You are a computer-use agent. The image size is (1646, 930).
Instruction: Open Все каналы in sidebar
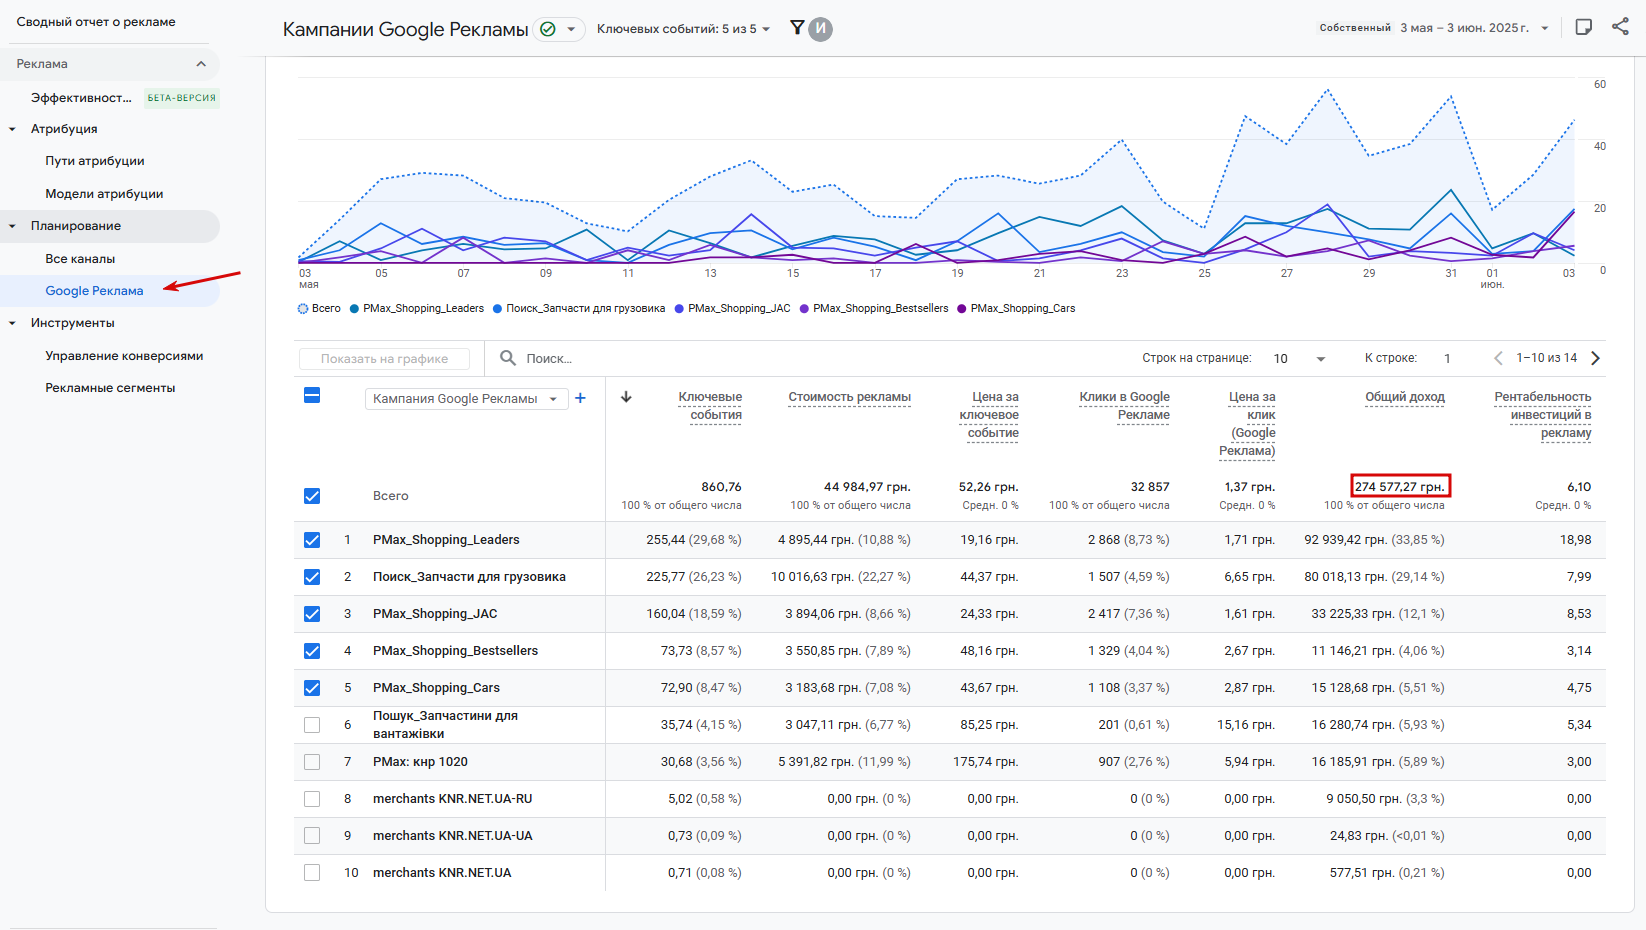click(80, 259)
